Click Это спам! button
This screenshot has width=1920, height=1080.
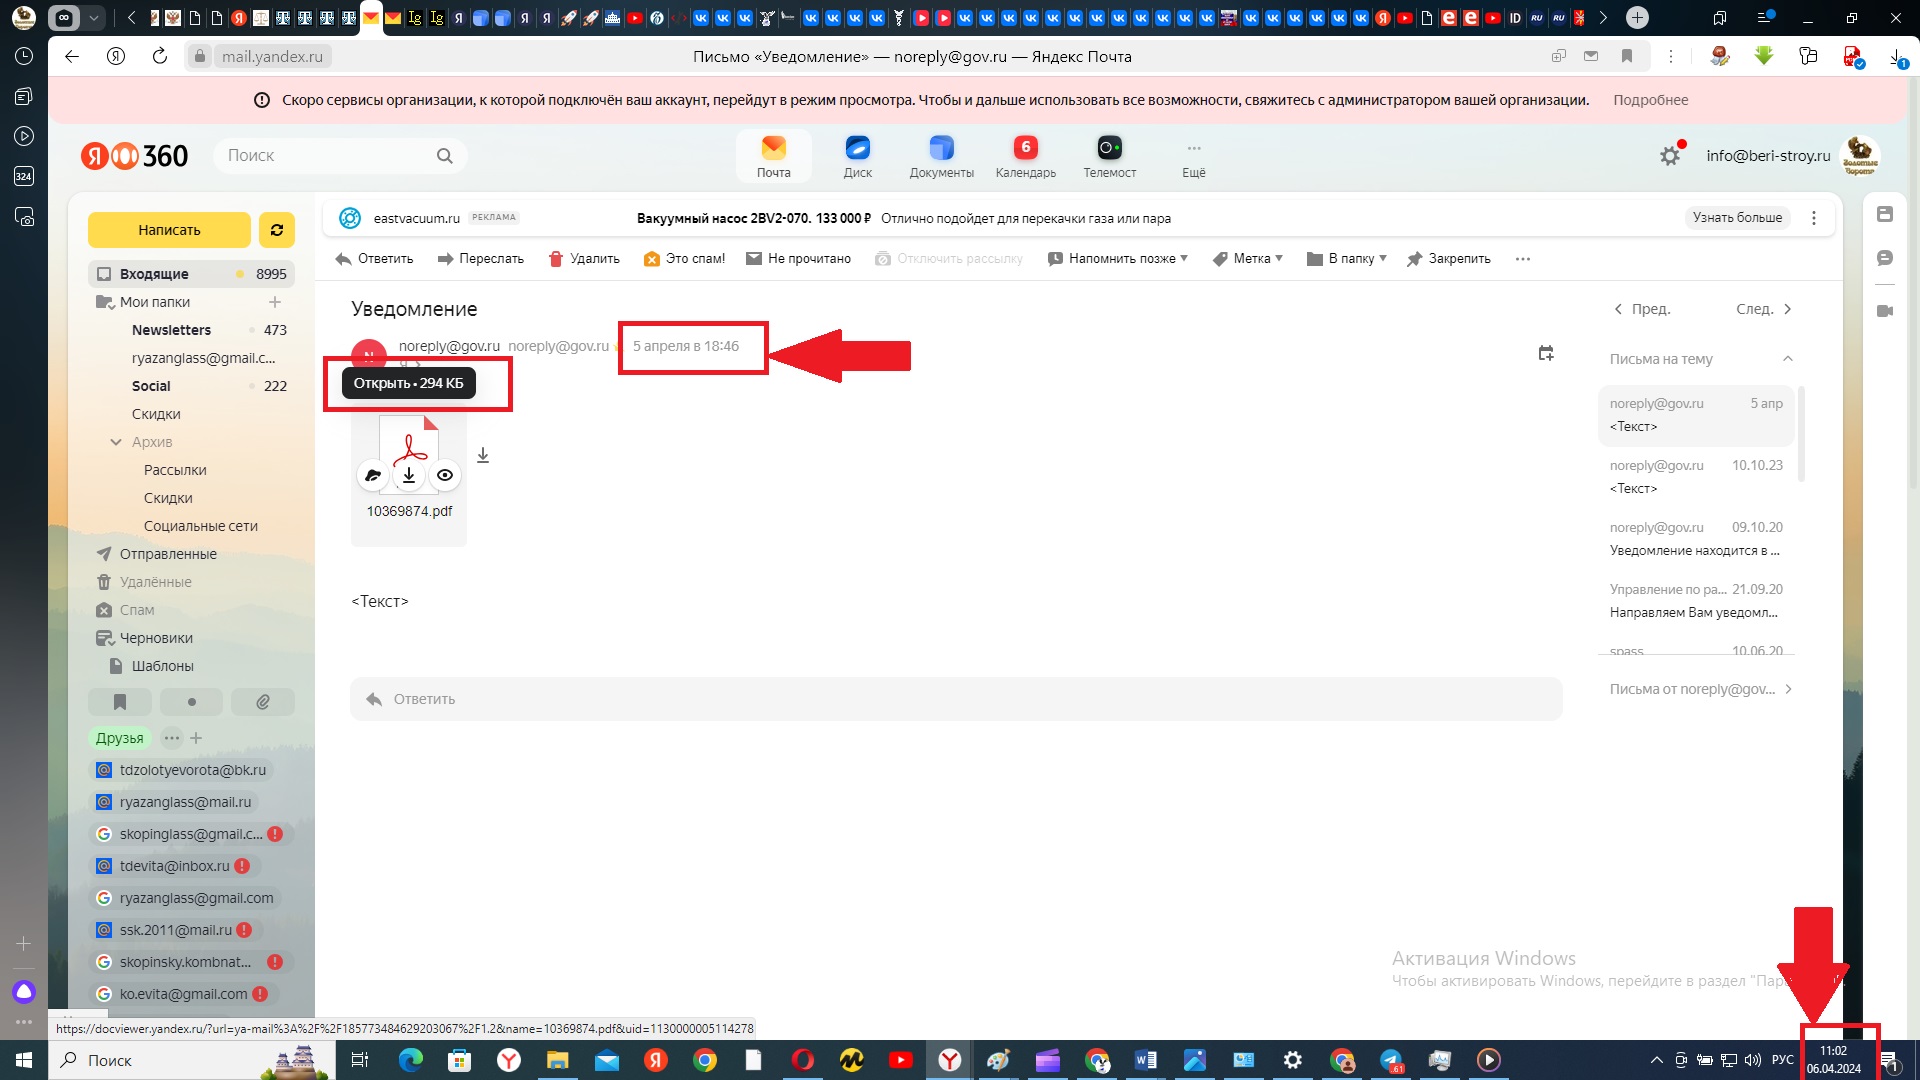click(x=684, y=259)
